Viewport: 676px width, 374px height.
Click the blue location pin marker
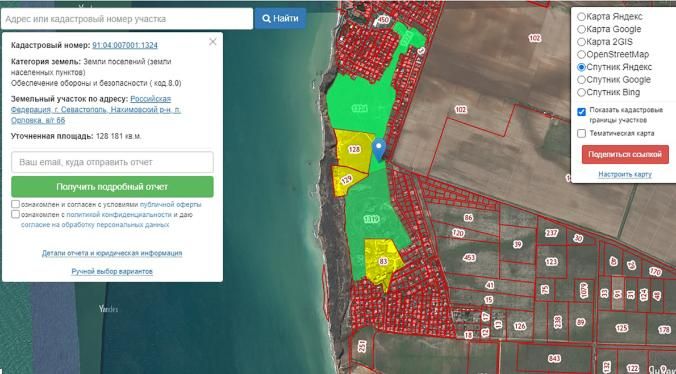coord(379,150)
